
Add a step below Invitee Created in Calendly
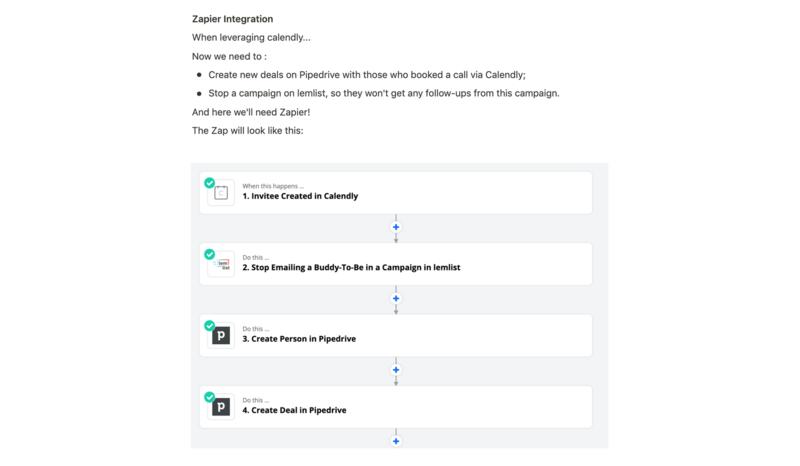(396, 227)
